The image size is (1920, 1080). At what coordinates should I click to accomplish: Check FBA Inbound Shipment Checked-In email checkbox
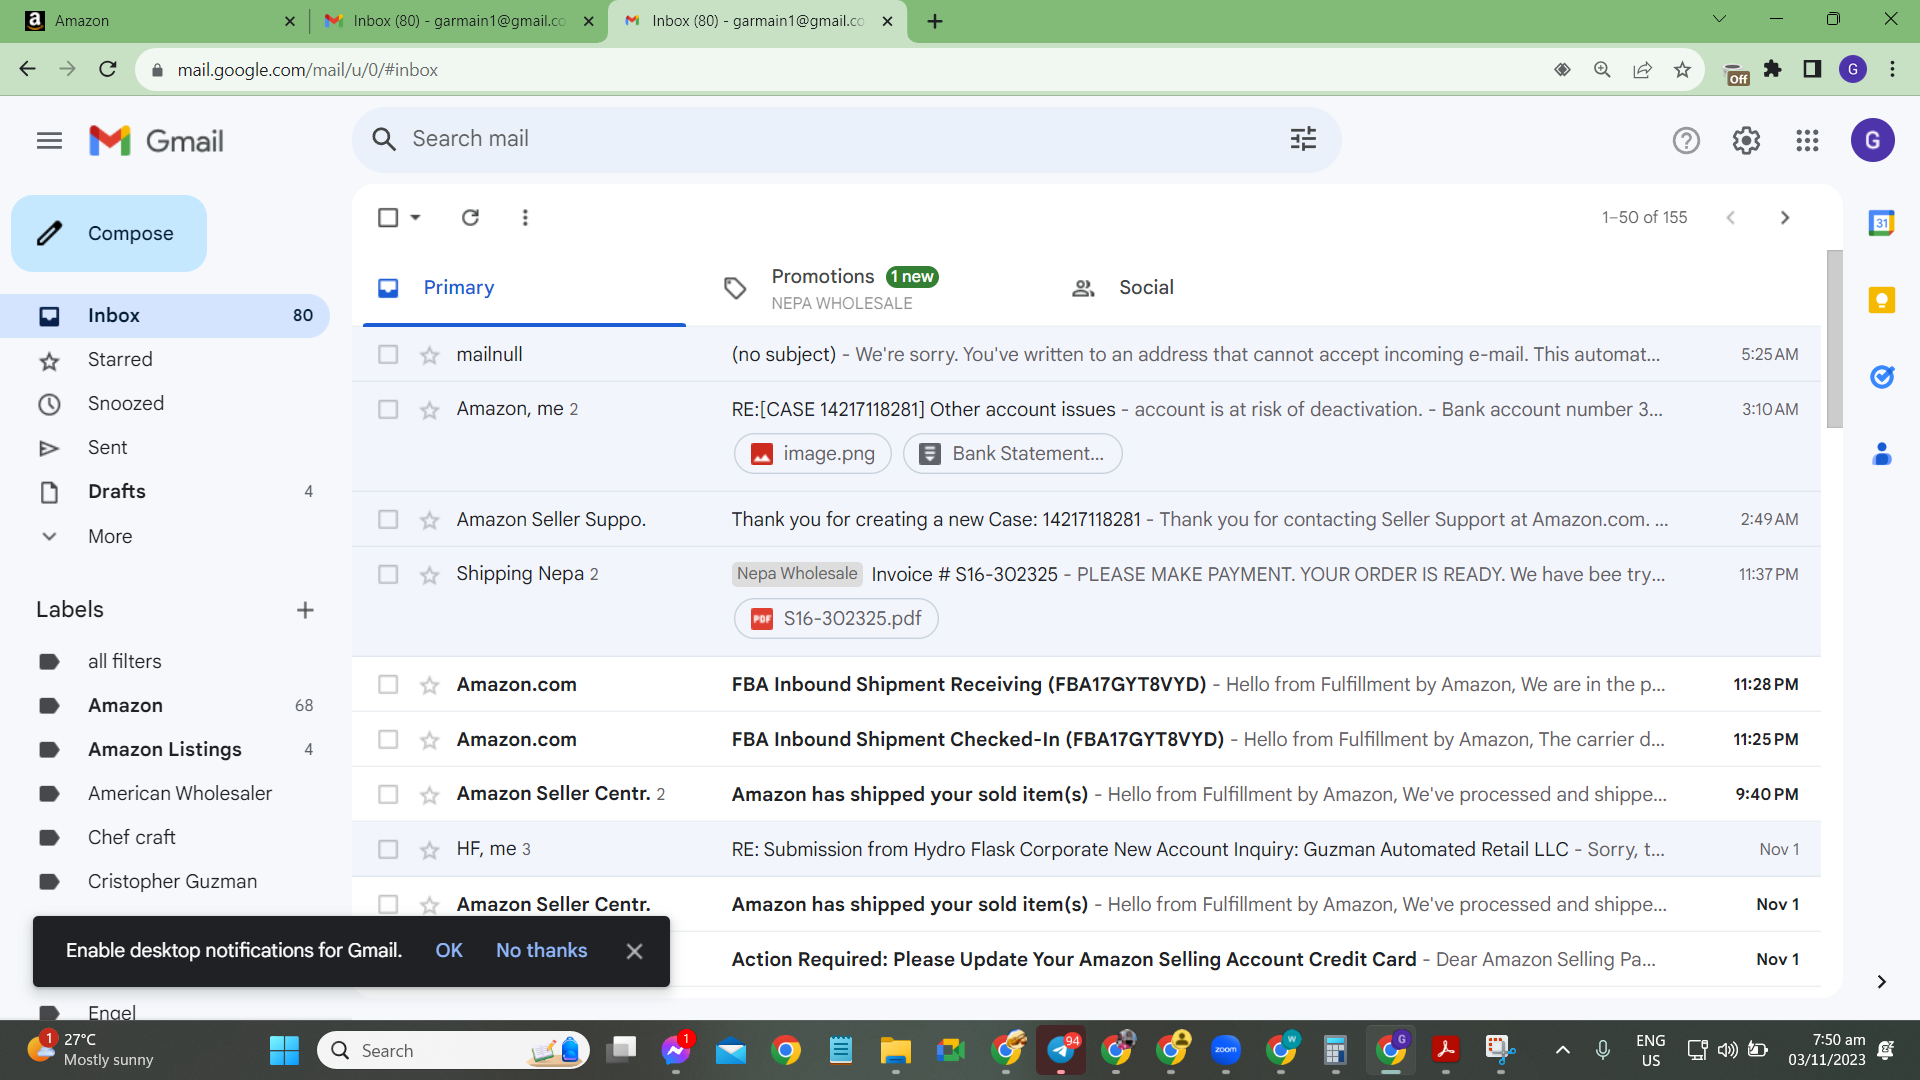pyautogui.click(x=388, y=739)
